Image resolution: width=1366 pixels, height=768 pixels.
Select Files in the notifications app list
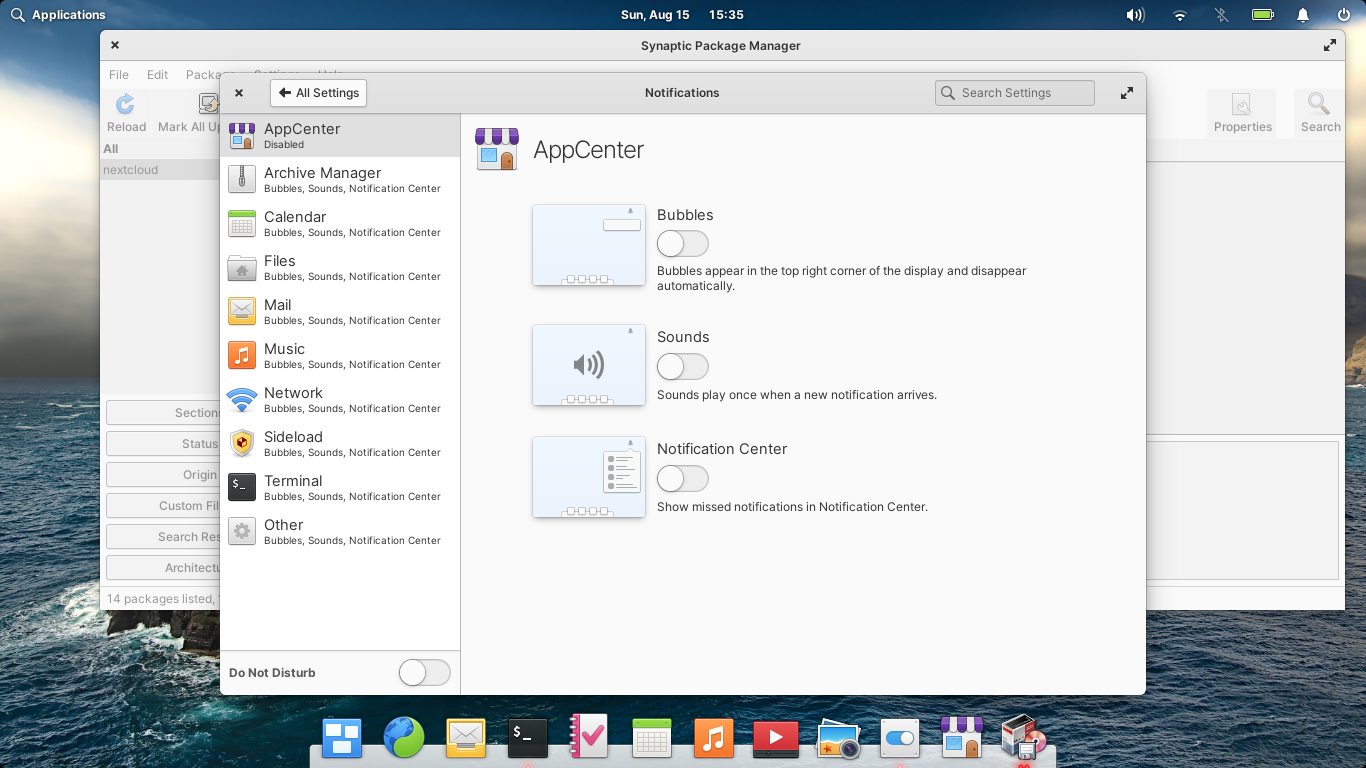pos(340,267)
